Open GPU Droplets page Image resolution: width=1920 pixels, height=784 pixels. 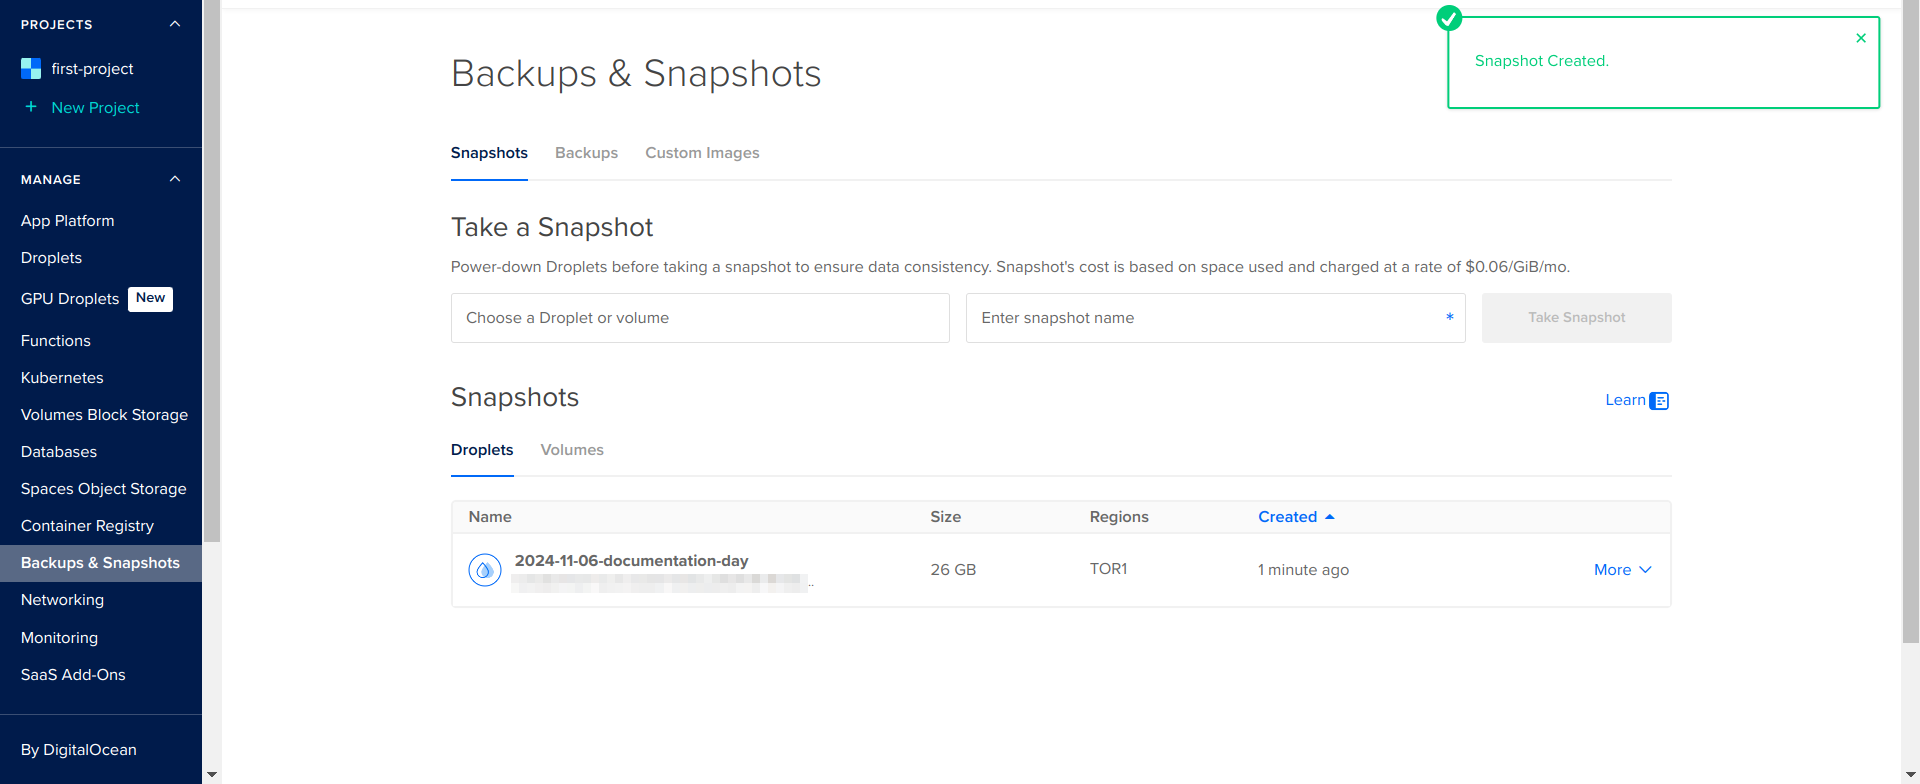point(70,299)
